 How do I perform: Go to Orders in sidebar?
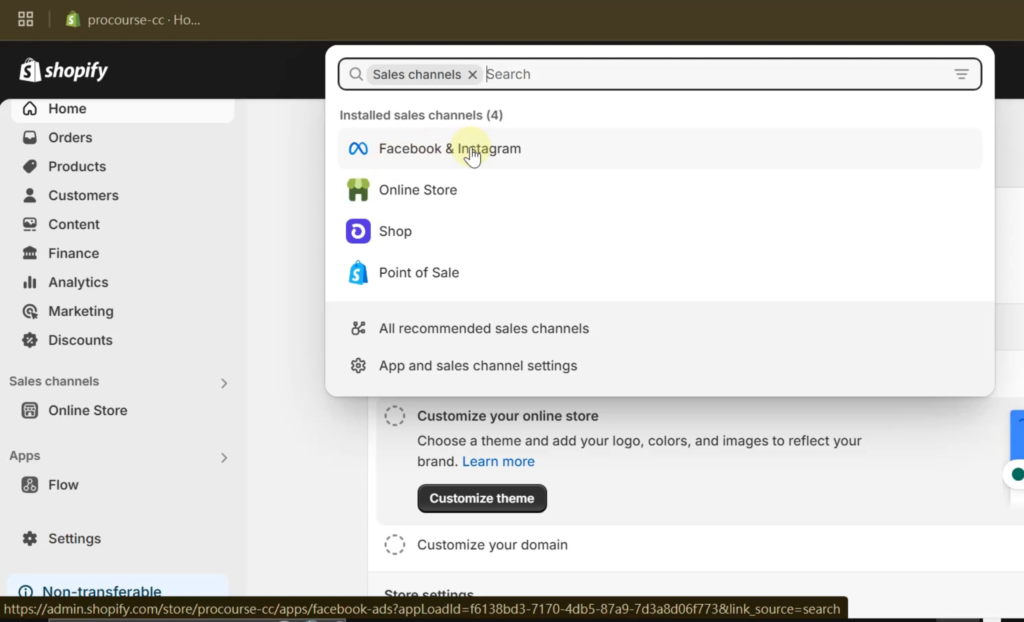(x=70, y=137)
